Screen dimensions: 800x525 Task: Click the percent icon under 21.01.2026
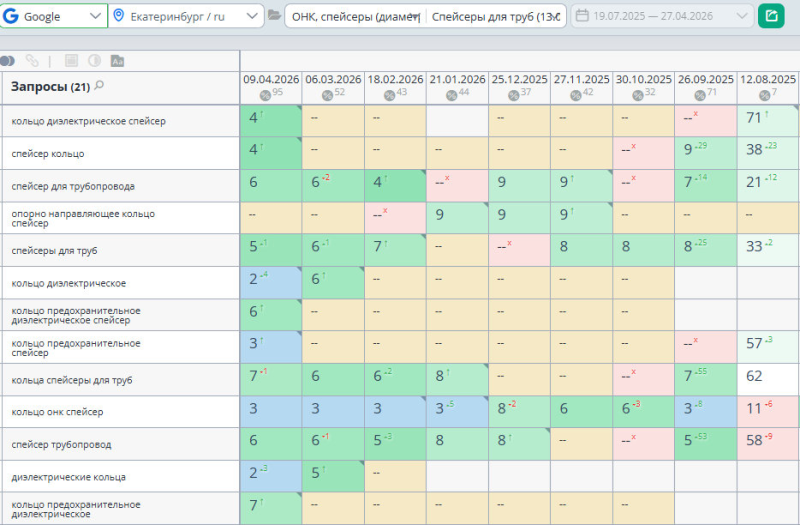coord(452,95)
